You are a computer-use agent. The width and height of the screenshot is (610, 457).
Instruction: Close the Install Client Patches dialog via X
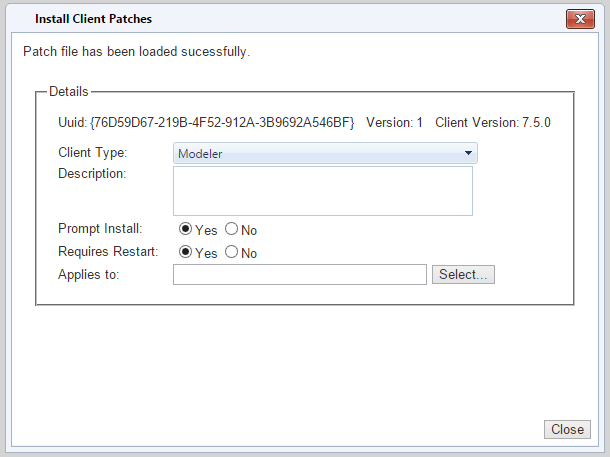click(x=580, y=19)
